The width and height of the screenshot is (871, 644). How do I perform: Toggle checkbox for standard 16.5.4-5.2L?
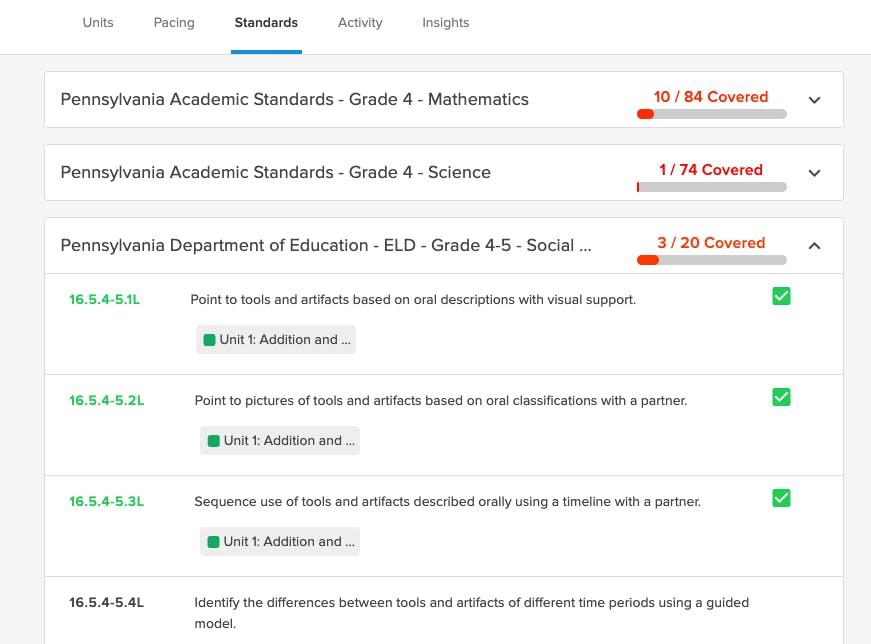click(x=781, y=397)
